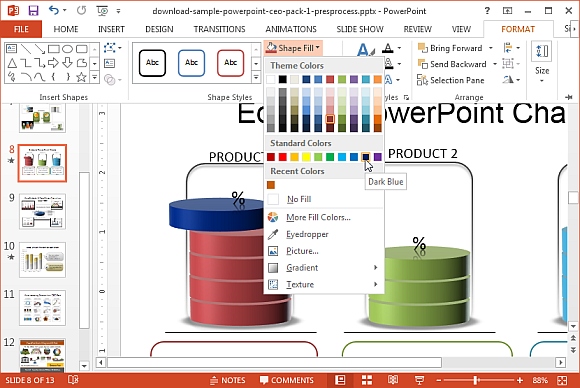
Task: Apply the blue outline Abc shape style
Action: [x=191, y=63]
